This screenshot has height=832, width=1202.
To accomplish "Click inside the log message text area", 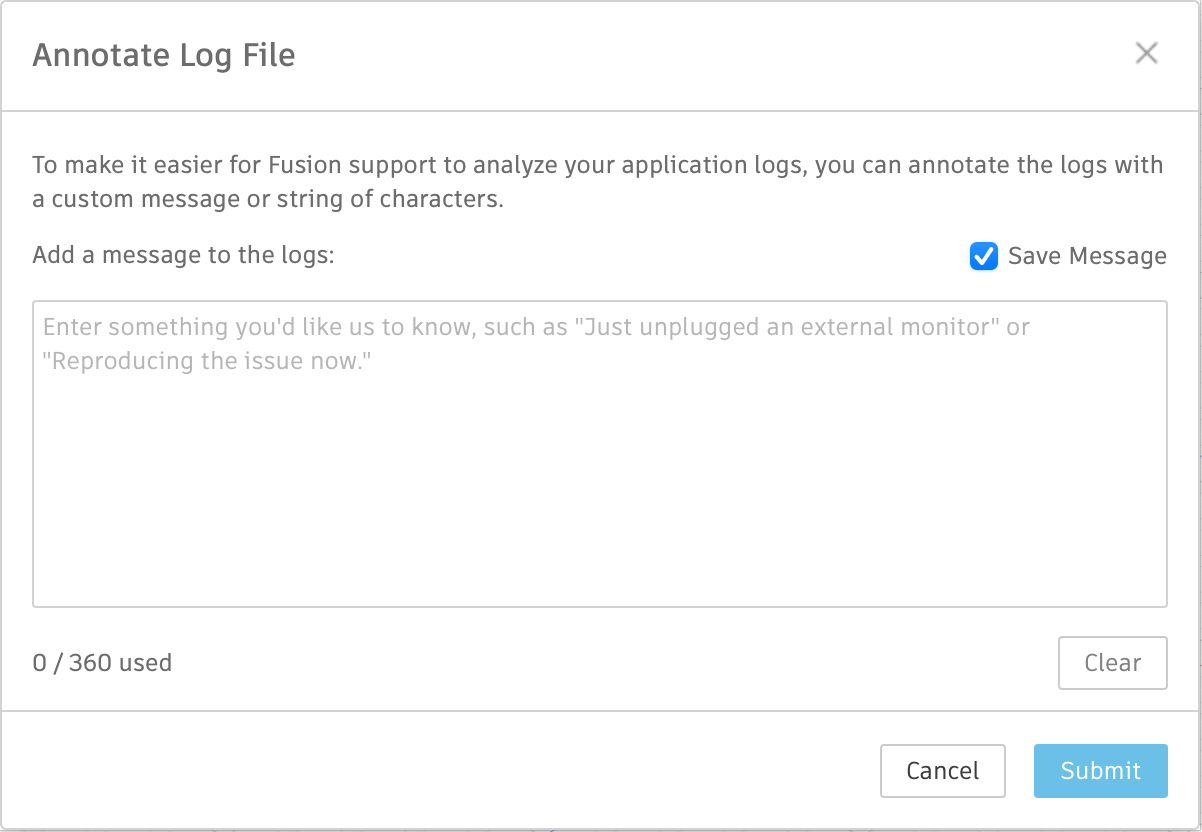I will pos(600,450).
